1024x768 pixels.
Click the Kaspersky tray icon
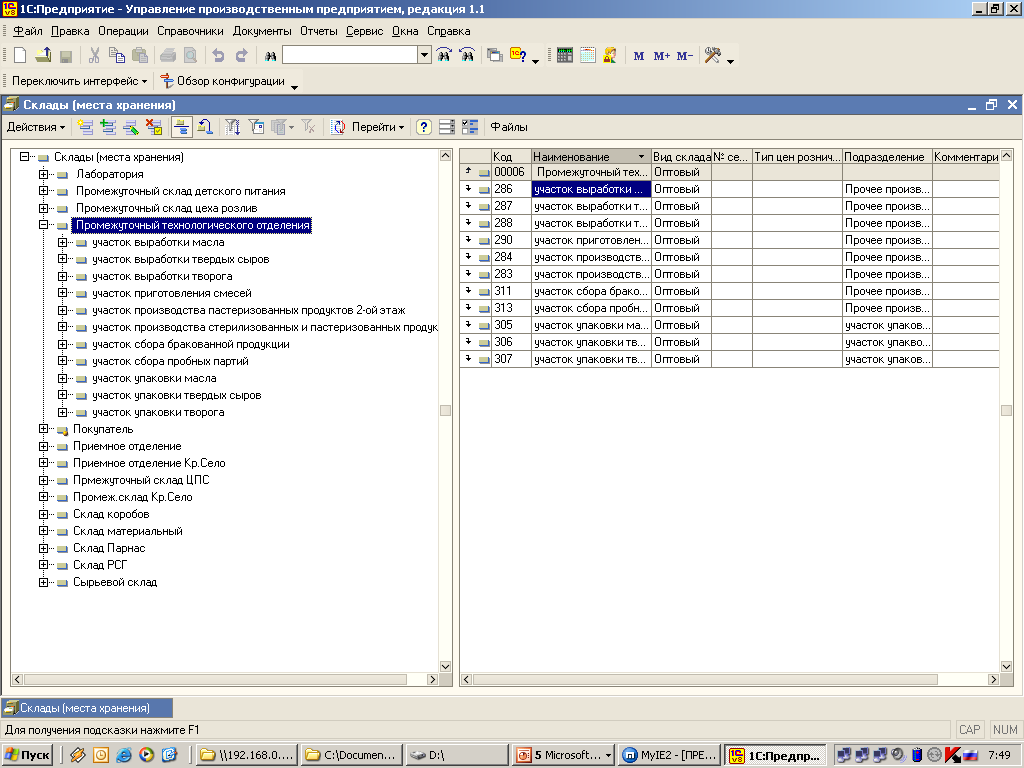(x=953, y=755)
